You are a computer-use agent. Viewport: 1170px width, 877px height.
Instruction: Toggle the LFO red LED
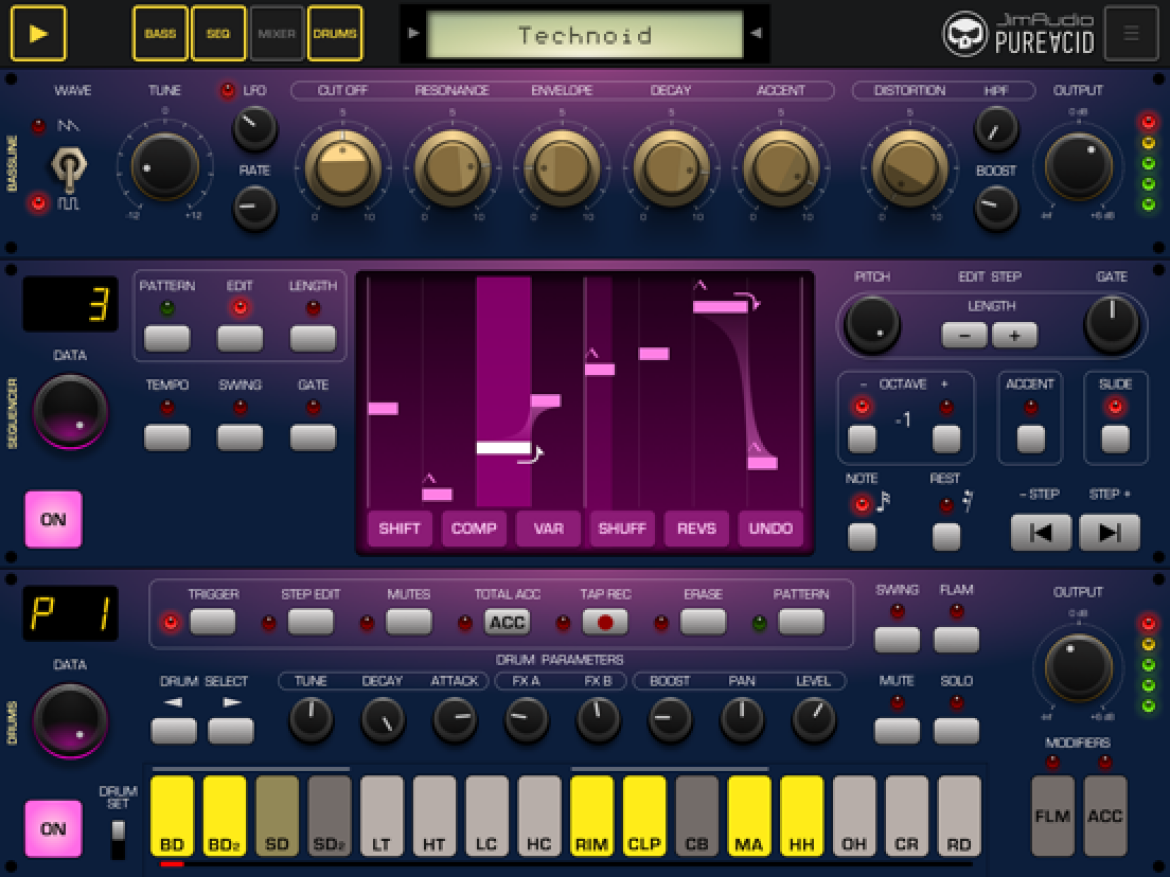pyautogui.click(x=227, y=91)
